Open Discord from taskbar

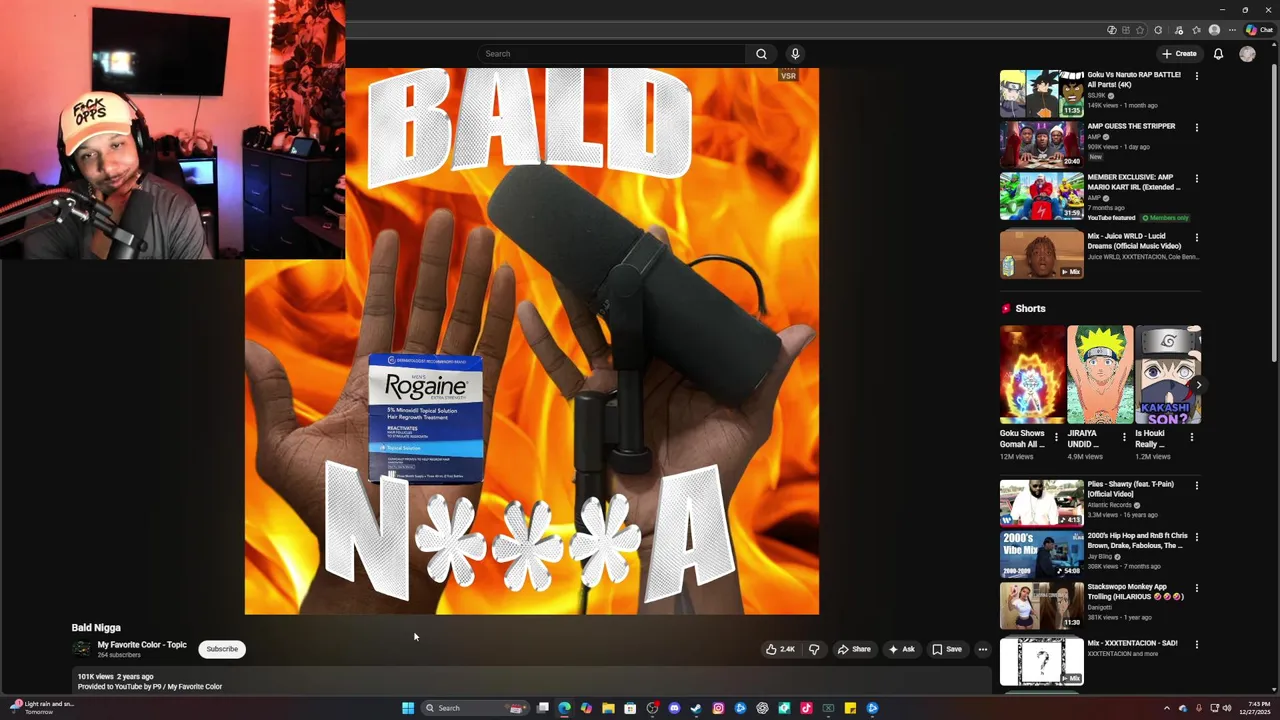click(x=674, y=708)
